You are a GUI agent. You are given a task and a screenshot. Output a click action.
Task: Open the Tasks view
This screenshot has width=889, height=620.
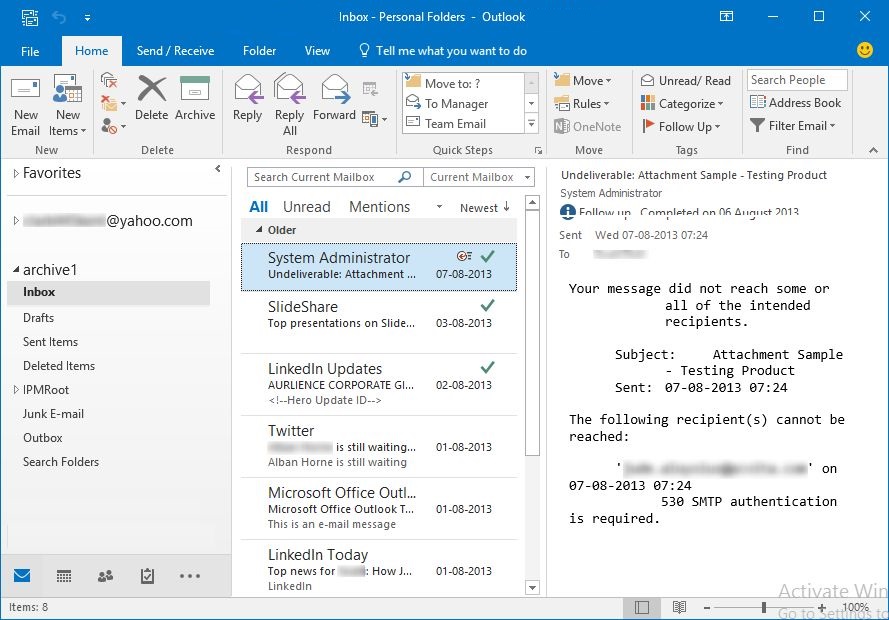[147, 576]
